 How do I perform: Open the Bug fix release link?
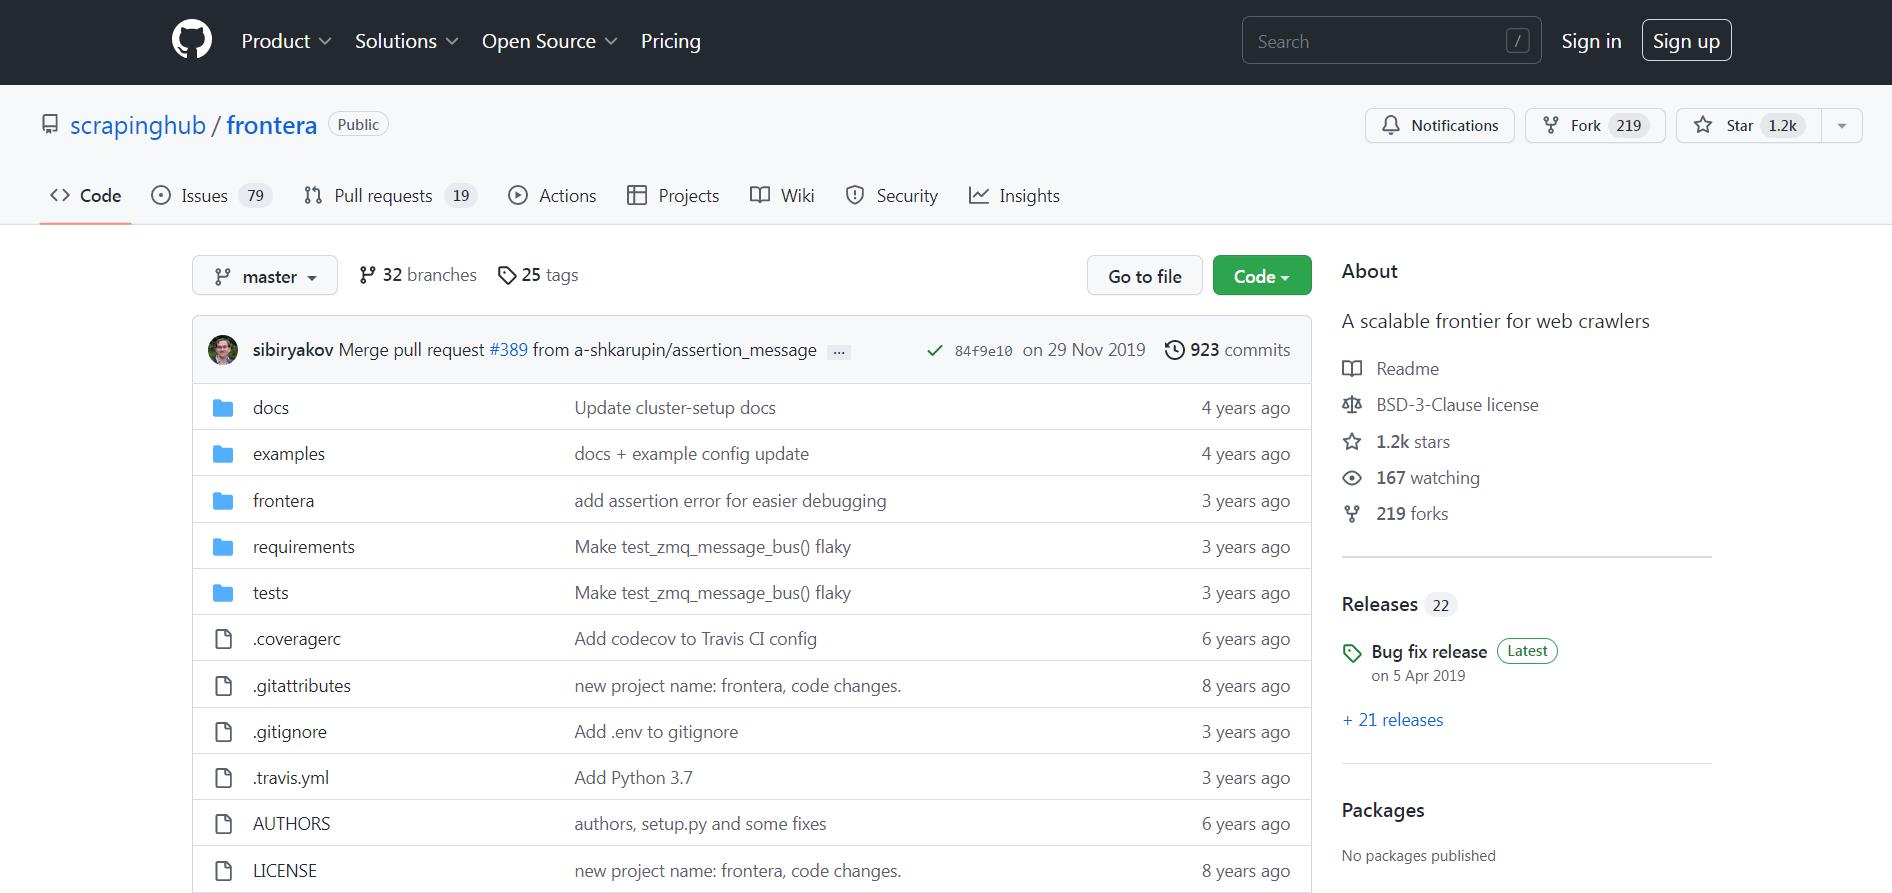coord(1429,652)
